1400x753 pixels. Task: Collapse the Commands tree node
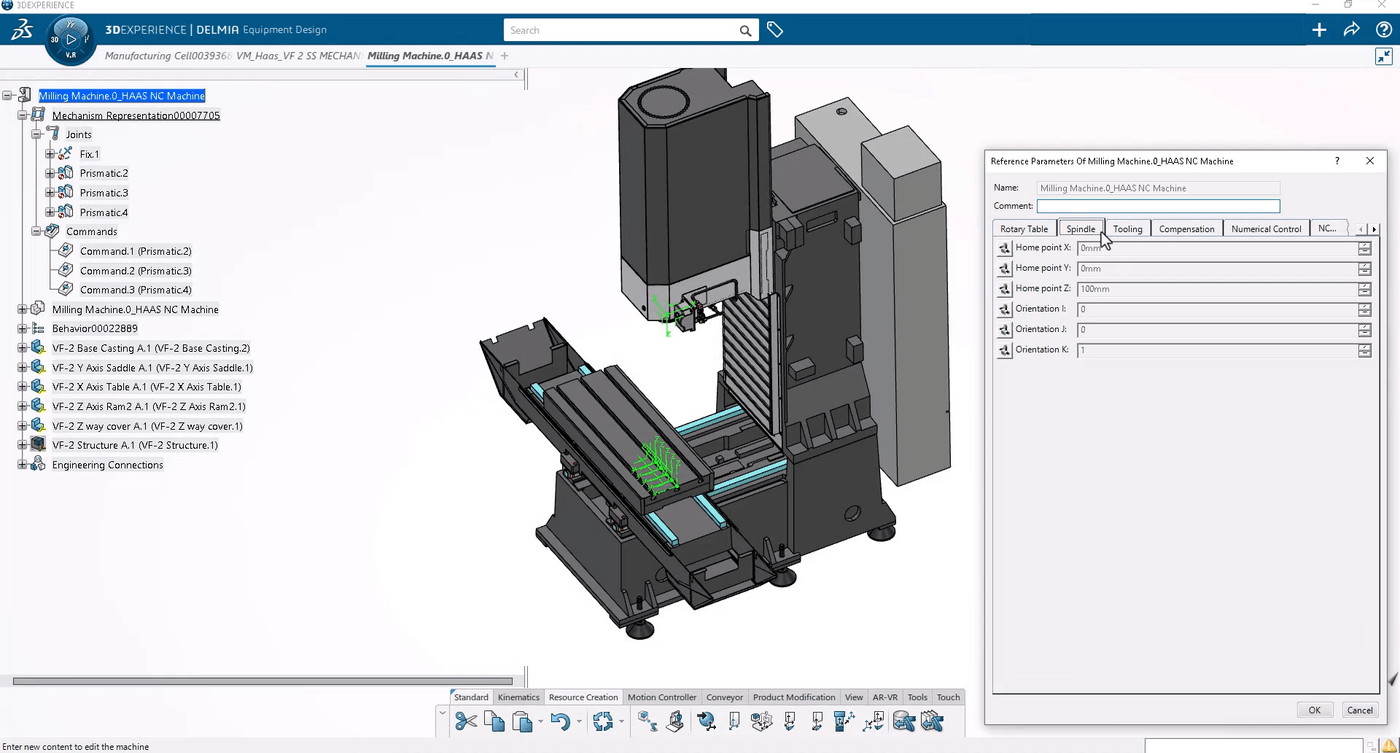click(x=36, y=232)
